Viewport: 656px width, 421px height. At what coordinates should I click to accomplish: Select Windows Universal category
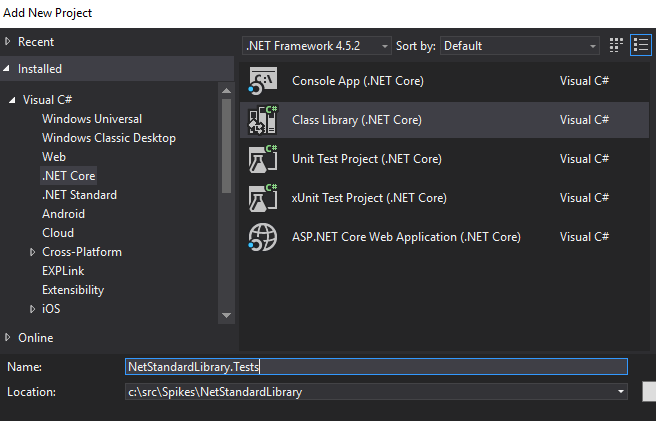point(92,119)
